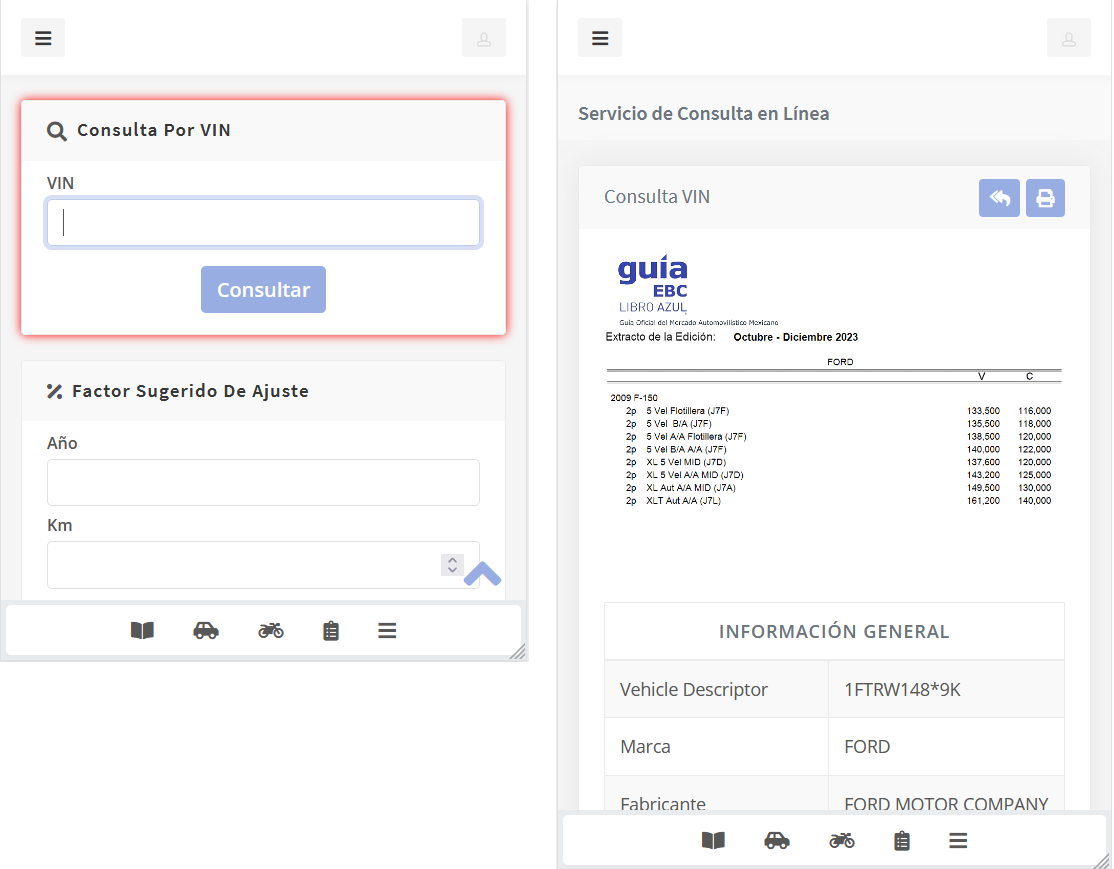The image size is (1114, 869).
Task: Click the user profile icon in right panel
Action: 1068,38
